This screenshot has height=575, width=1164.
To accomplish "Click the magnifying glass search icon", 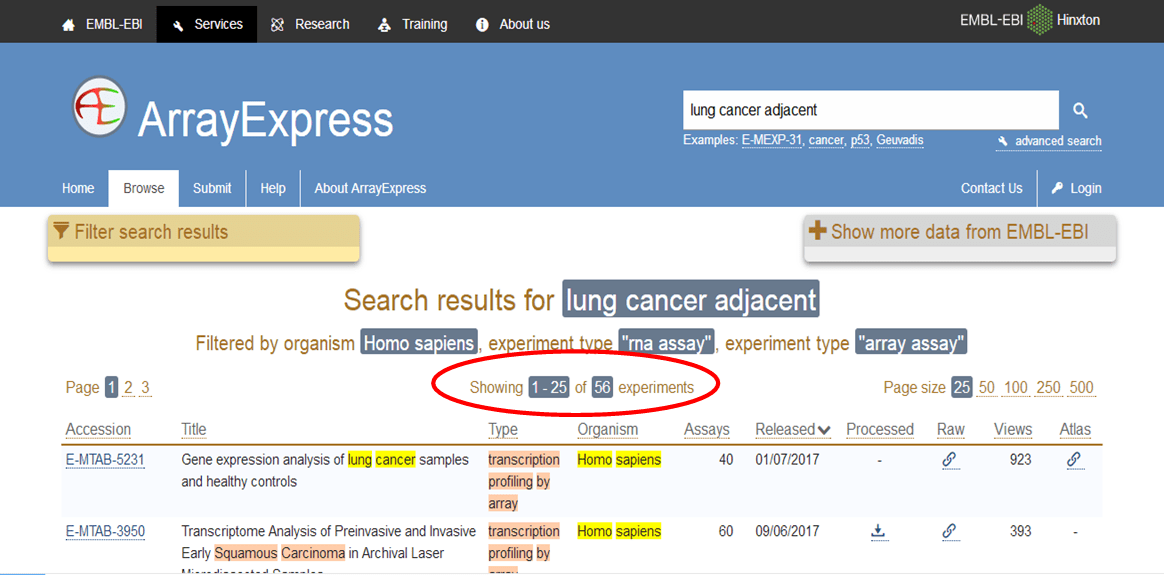I will click(1080, 111).
